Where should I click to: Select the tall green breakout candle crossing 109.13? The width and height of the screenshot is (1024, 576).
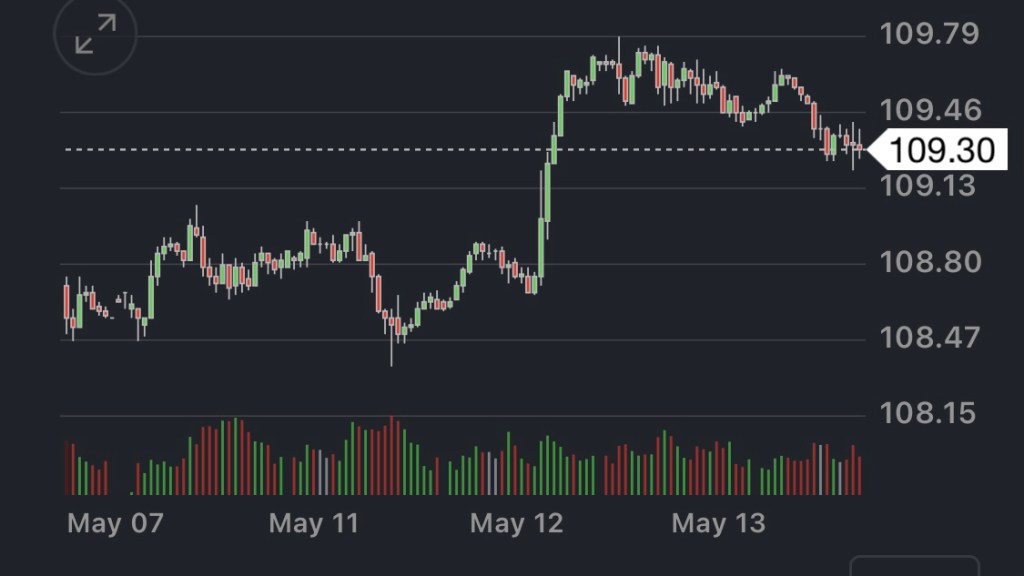(x=547, y=190)
